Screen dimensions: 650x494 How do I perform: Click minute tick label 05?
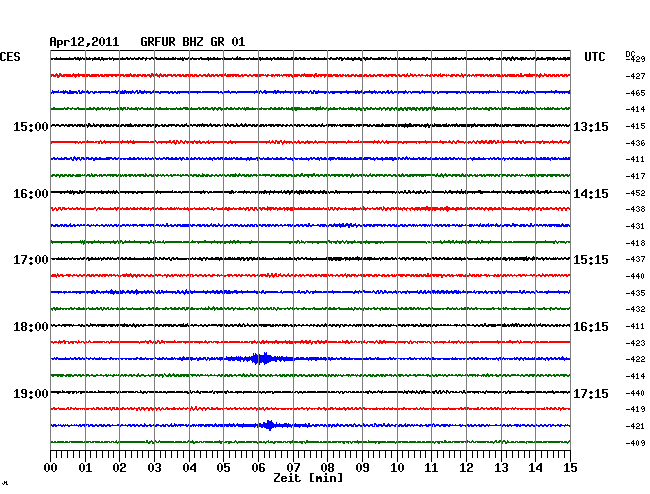coord(223,468)
